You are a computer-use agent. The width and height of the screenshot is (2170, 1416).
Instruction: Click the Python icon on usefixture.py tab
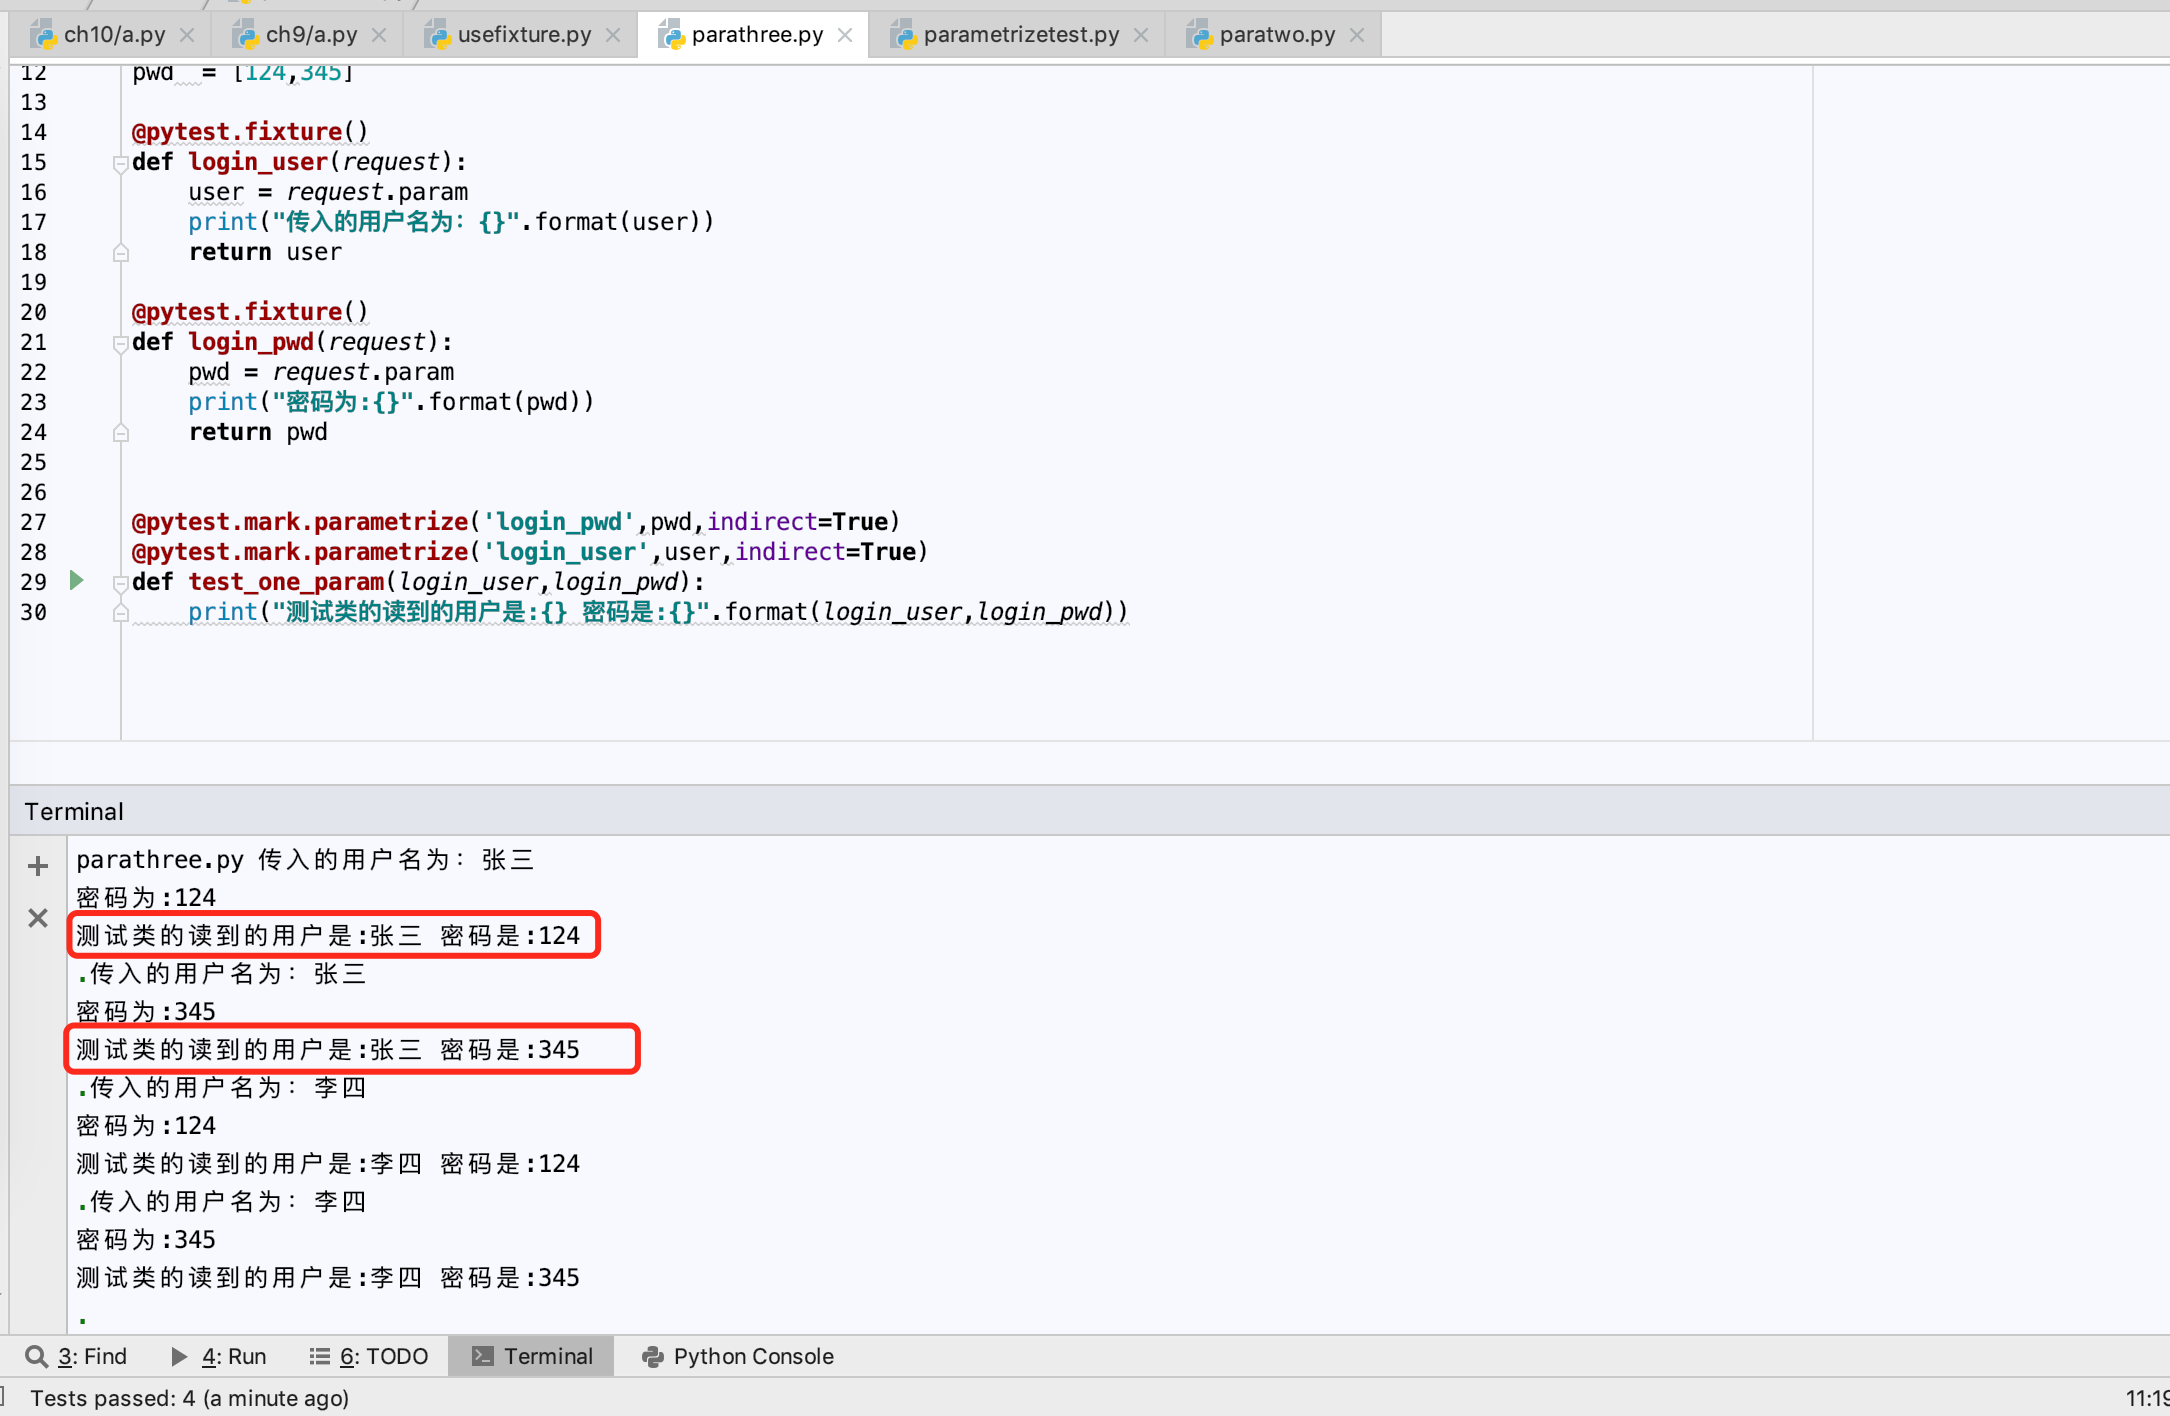(x=438, y=34)
